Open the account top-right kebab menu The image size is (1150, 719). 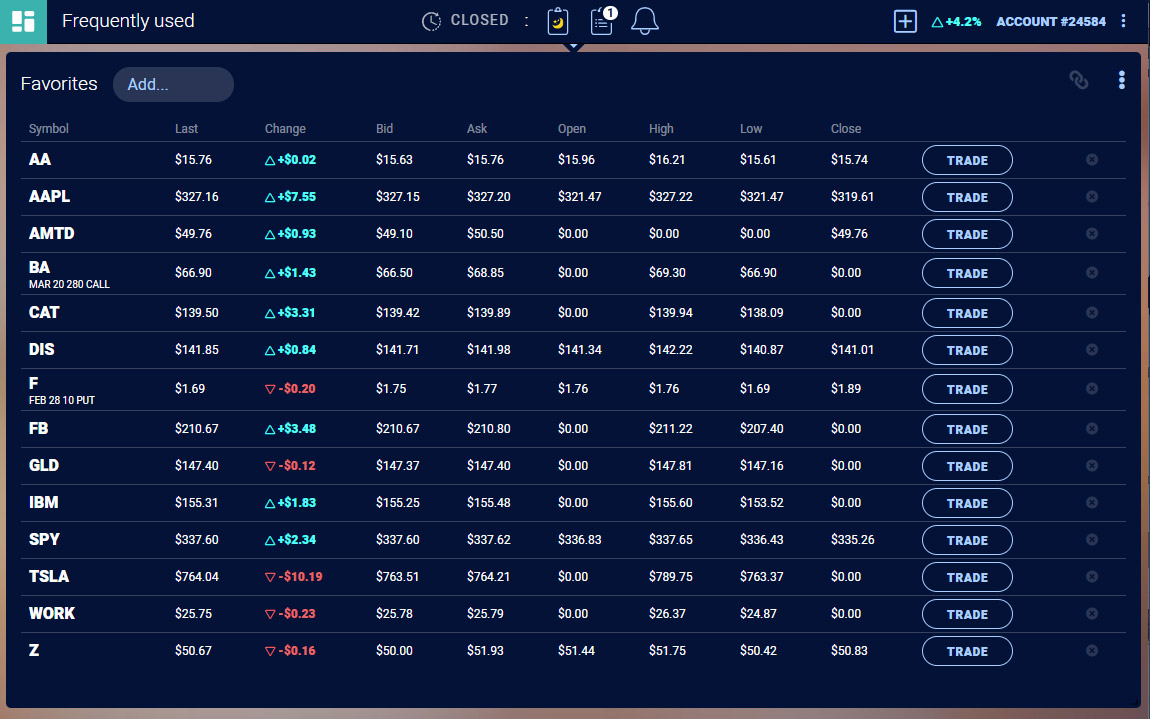[x=1123, y=21]
